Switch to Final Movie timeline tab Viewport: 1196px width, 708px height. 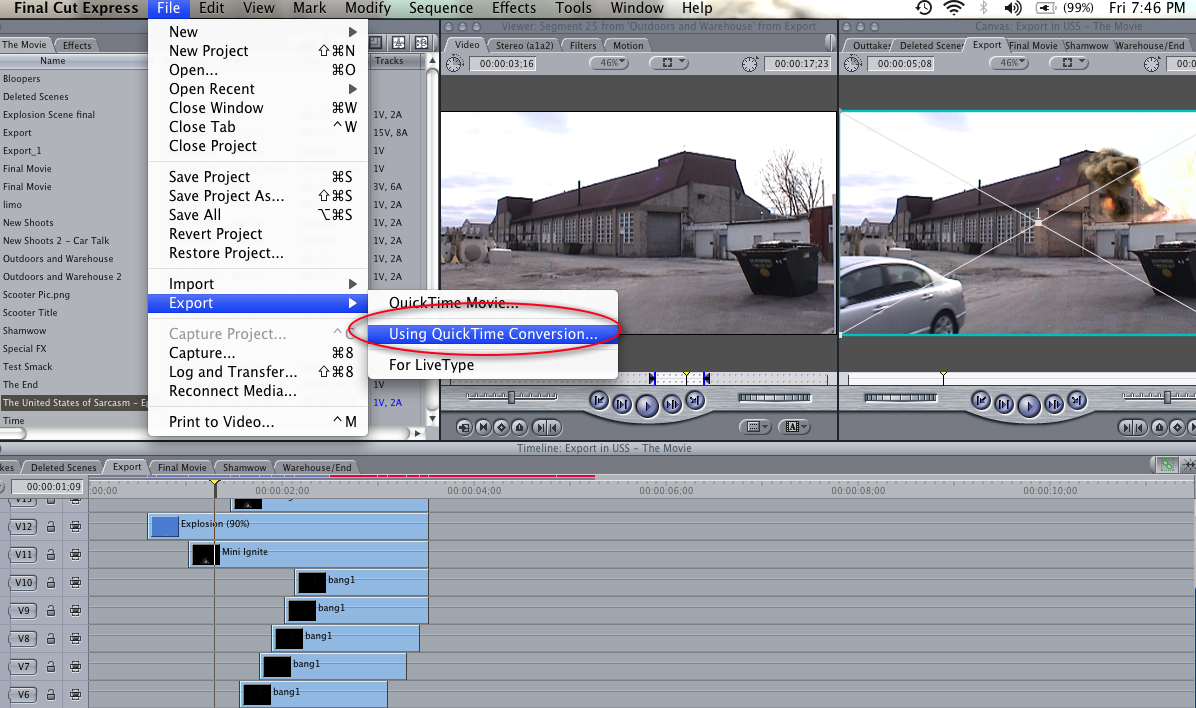tap(182, 467)
